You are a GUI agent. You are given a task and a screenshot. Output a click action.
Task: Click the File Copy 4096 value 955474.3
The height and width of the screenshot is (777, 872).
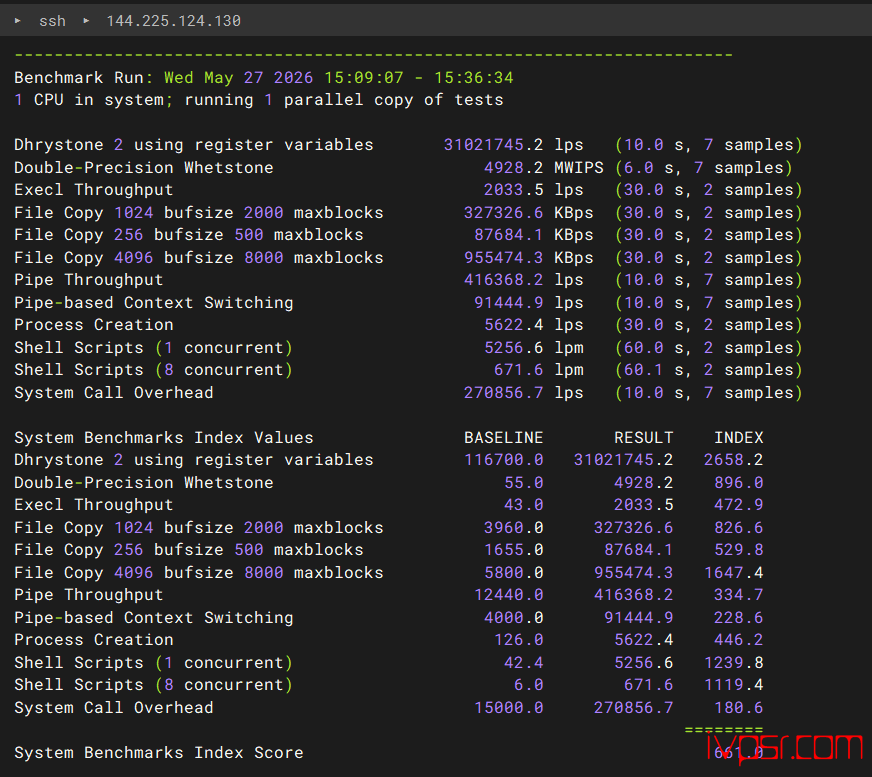pos(503,258)
